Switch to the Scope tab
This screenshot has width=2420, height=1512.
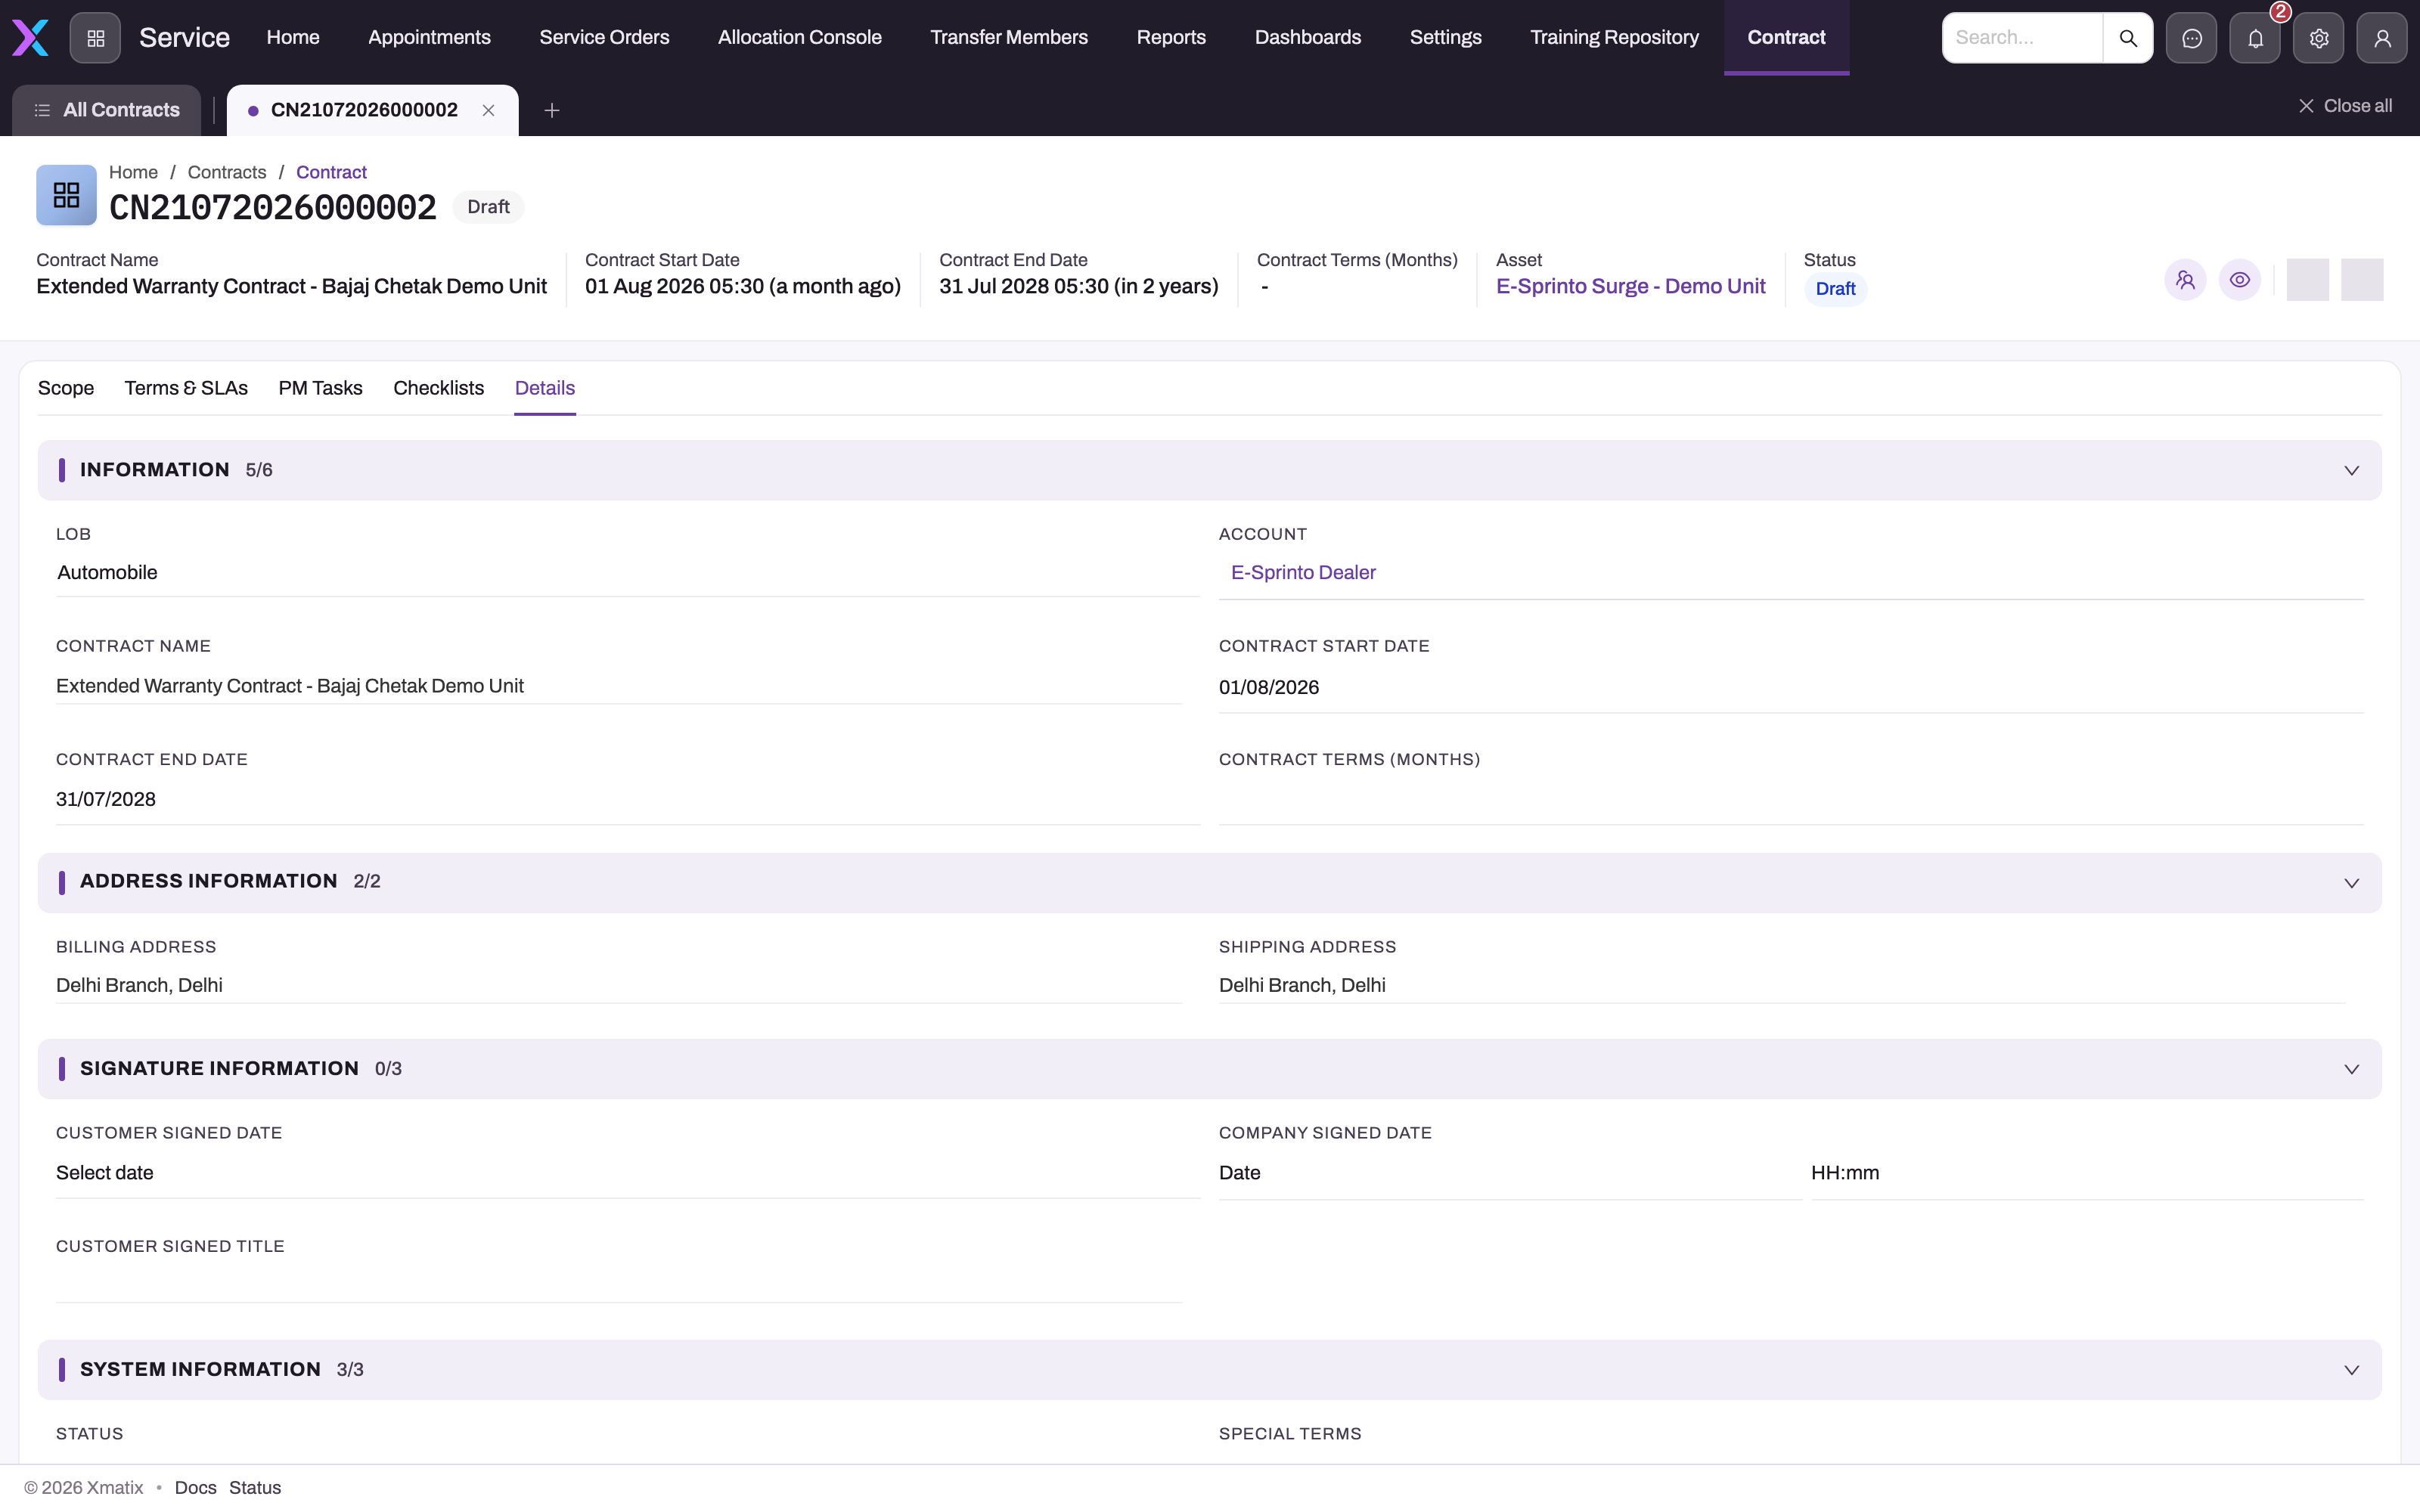tap(66, 388)
